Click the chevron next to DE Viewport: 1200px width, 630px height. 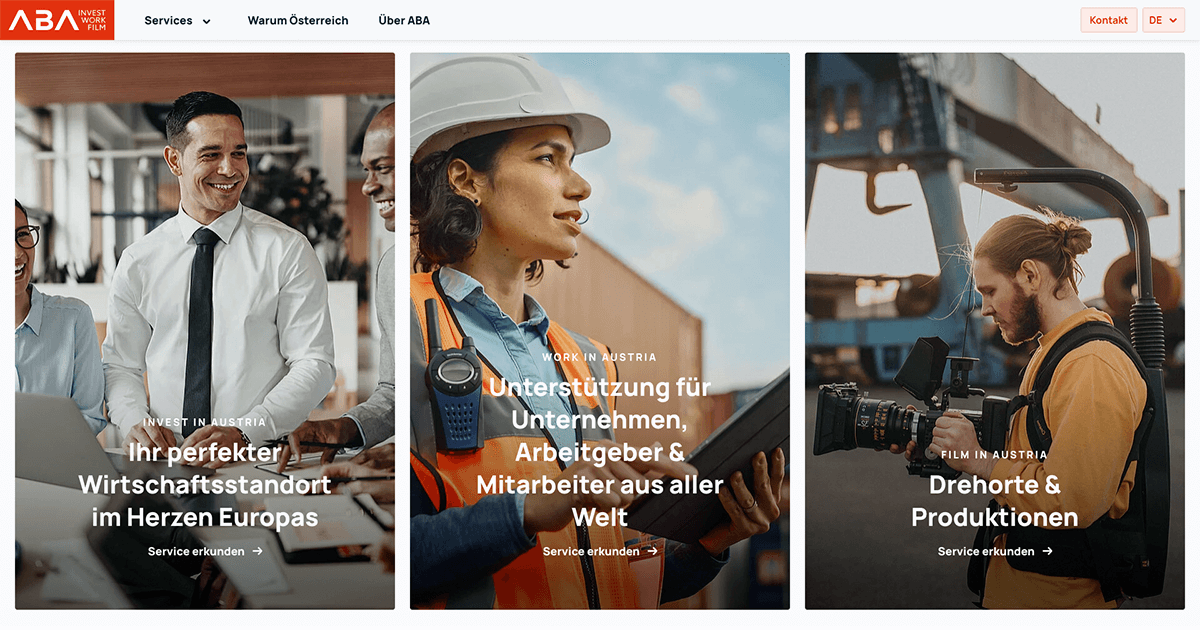[1171, 20]
